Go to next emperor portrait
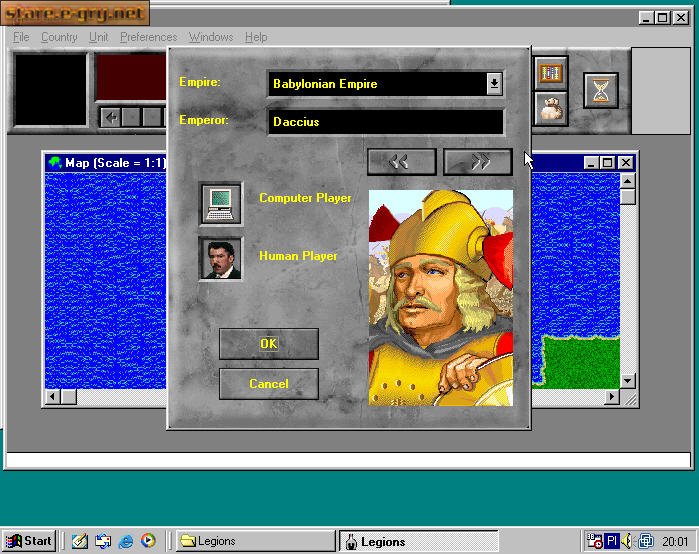Image resolution: width=699 pixels, height=554 pixels. pyautogui.click(x=478, y=161)
